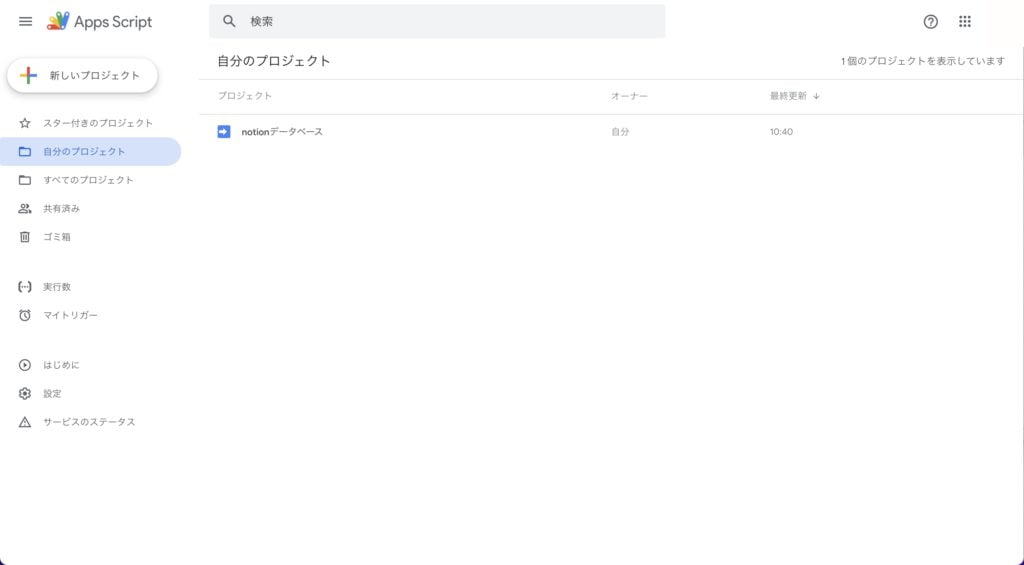Go to すべてのプロジェクト
The image size is (1024, 565).
[88, 180]
